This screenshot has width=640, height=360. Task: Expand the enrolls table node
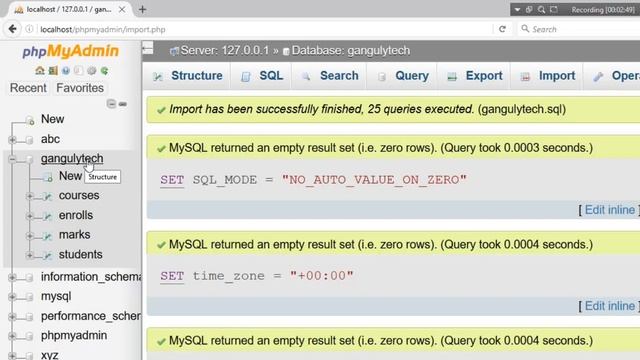[x=29, y=216]
